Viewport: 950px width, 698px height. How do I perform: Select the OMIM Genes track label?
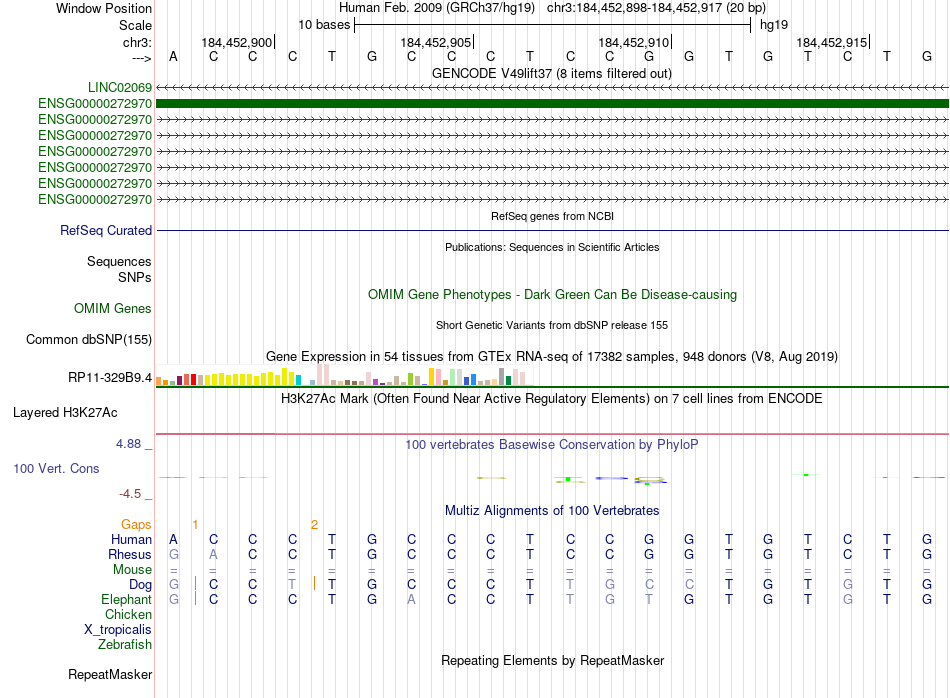[113, 308]
